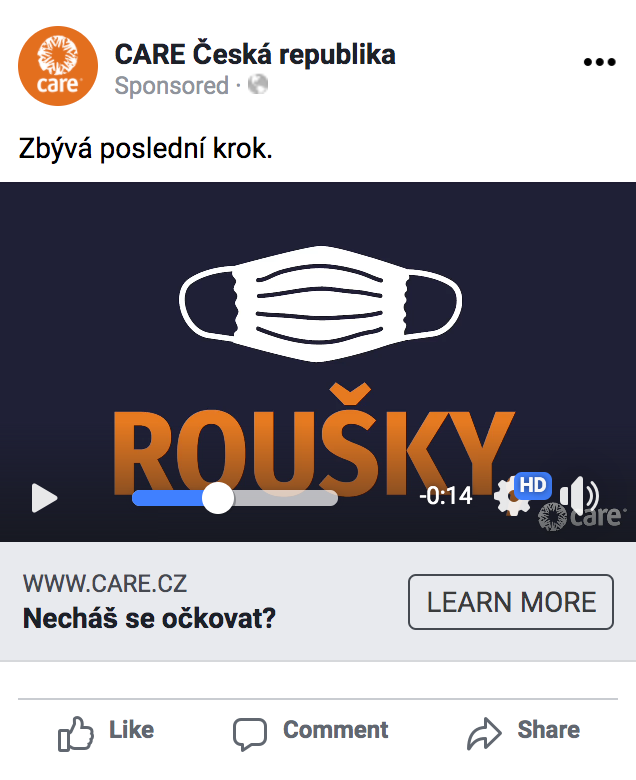Viewport: 636px width, 780px height.
Task: Click the face mask video thumbnail
Action: coord(320,303)
